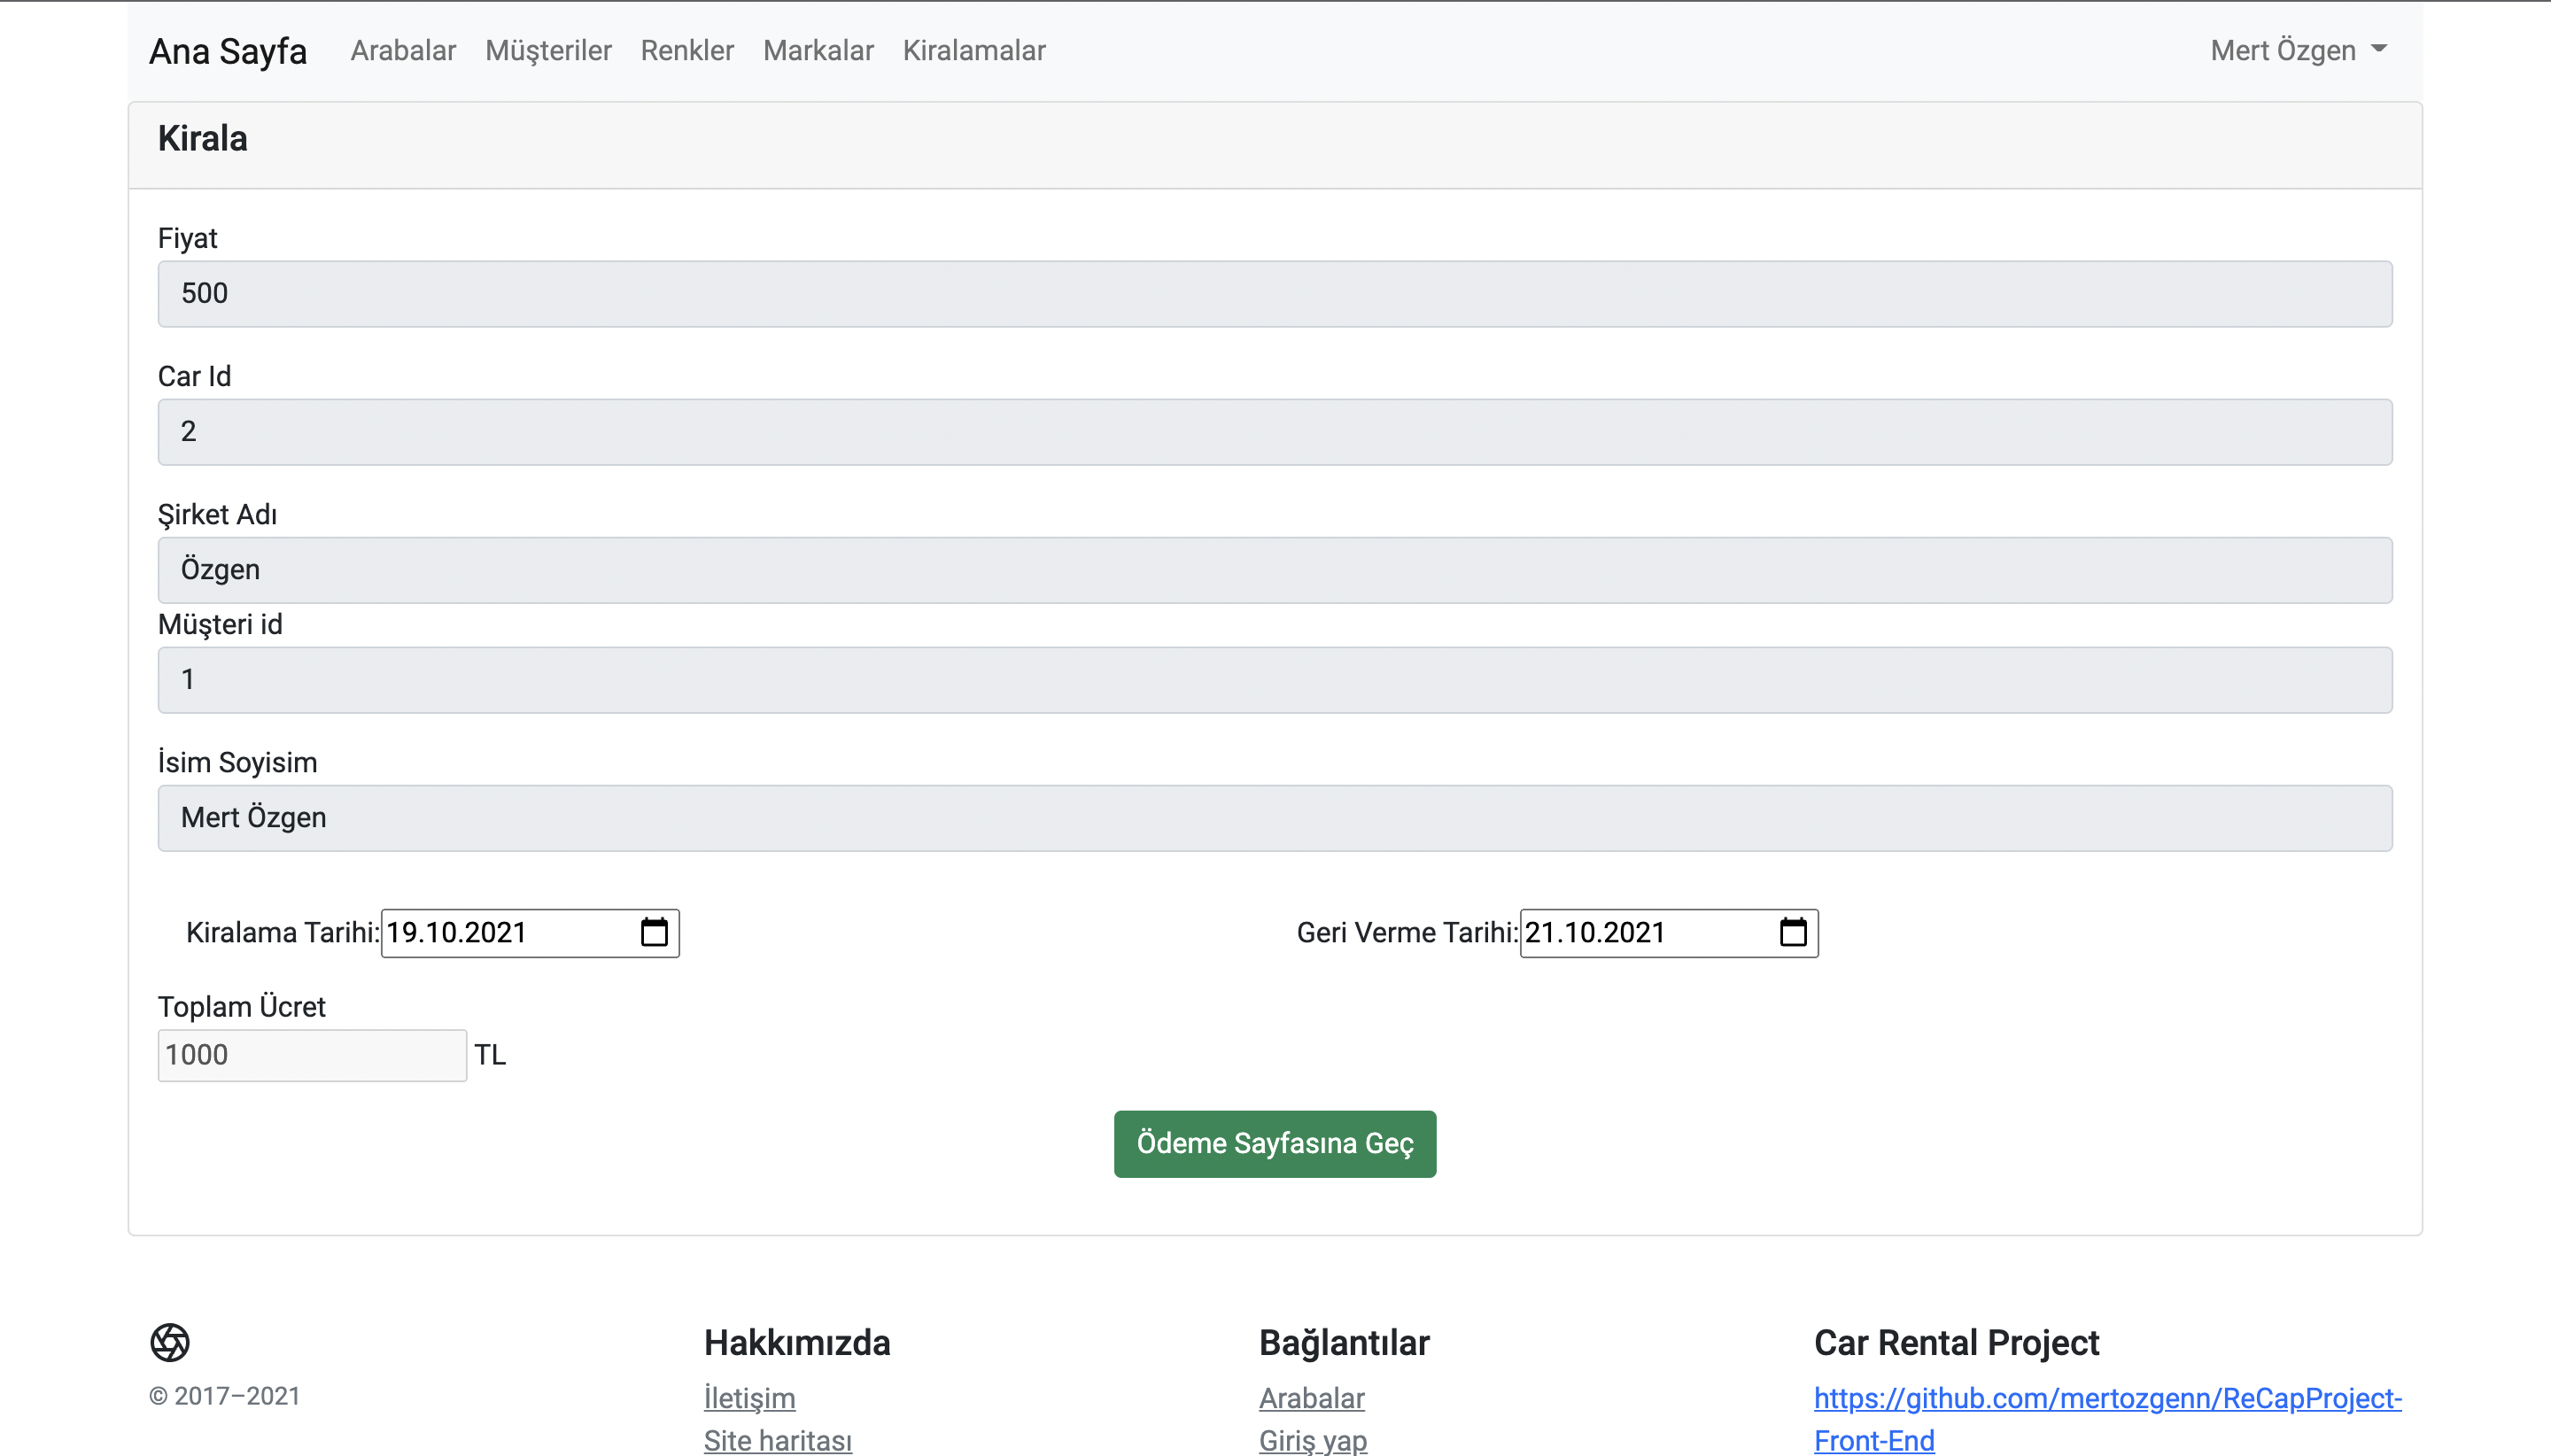Screen dimensions: 2551x1456
Task: Click the Toplam Ücret label
Action: [241, 1006]
